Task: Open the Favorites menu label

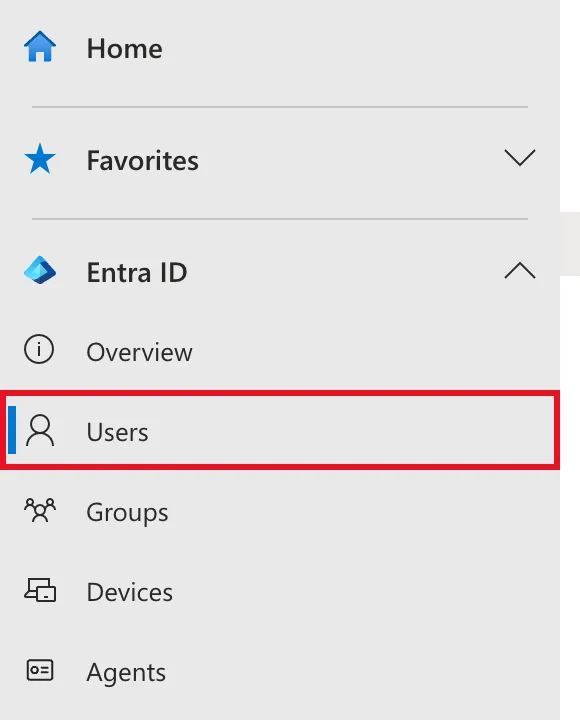Action: [x=143, y=161]
